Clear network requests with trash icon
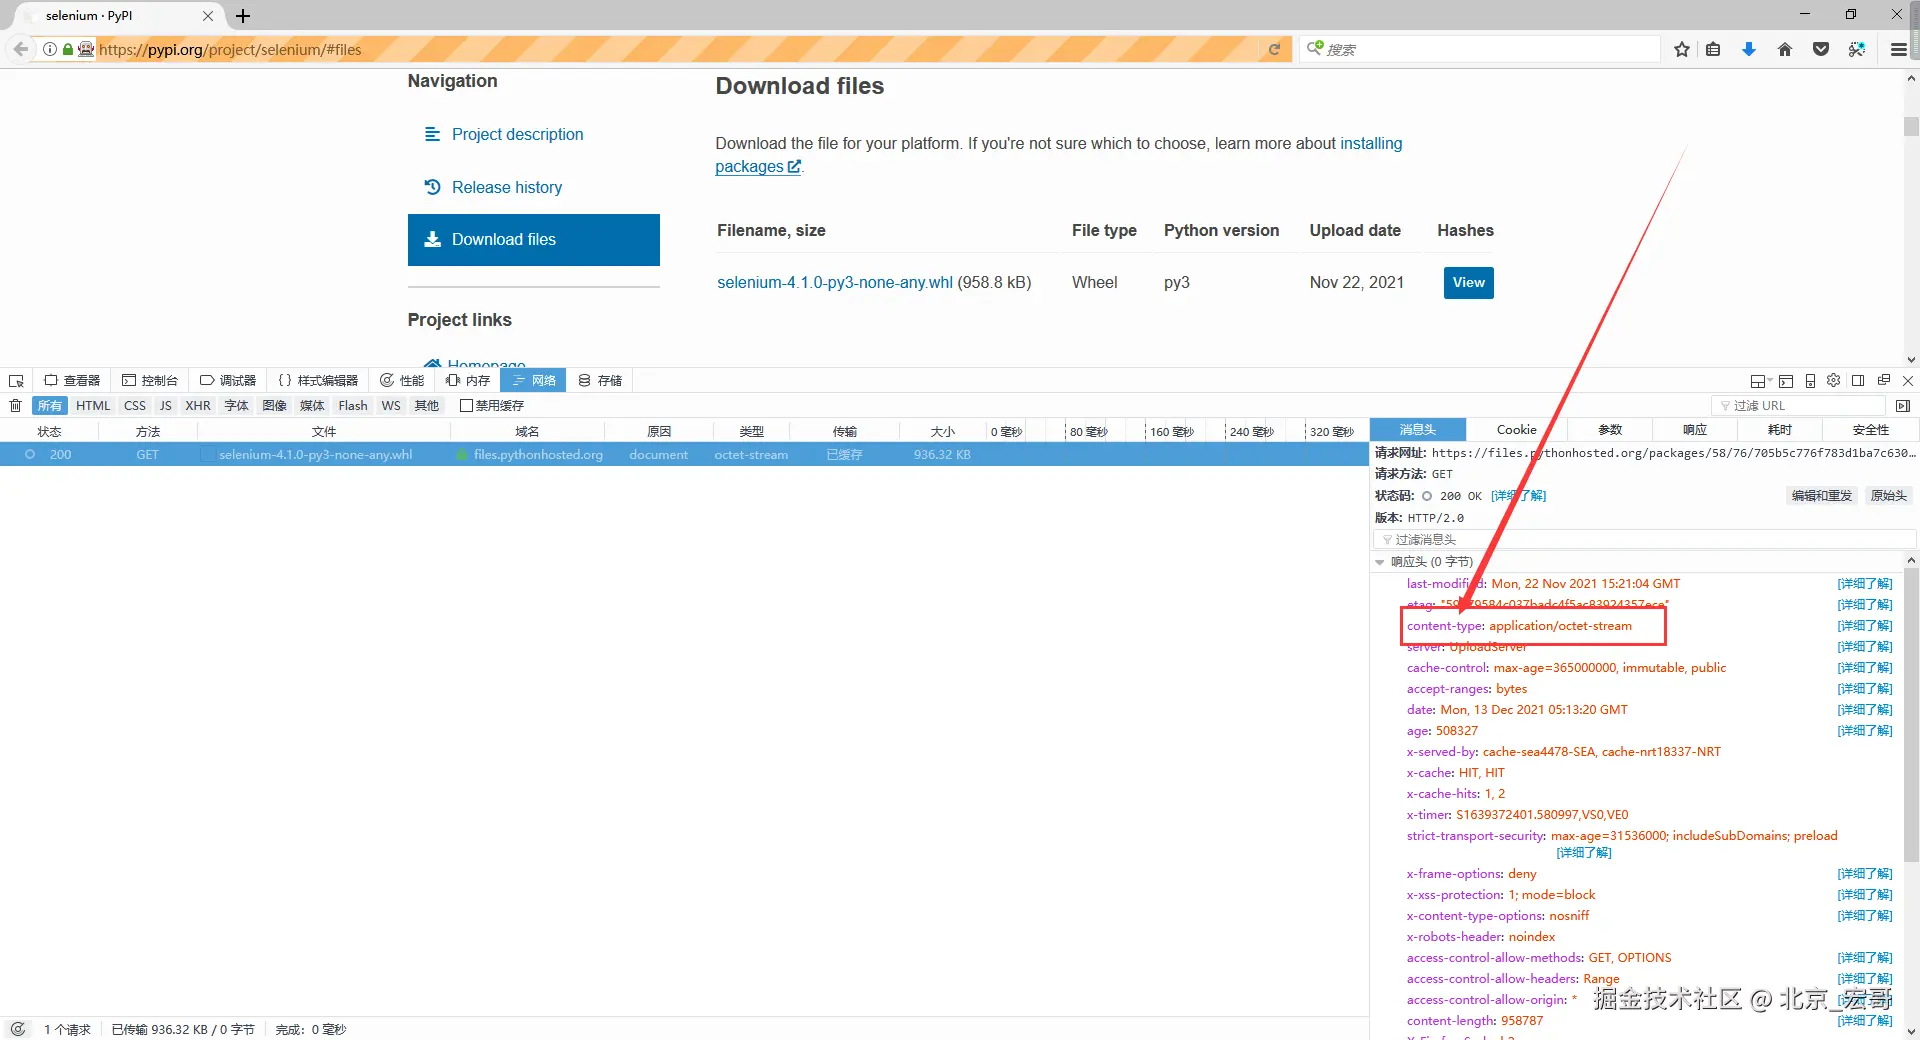The height and width of the screenshot is (1040, 1920). pyautogui.click(x=15, y=406)
